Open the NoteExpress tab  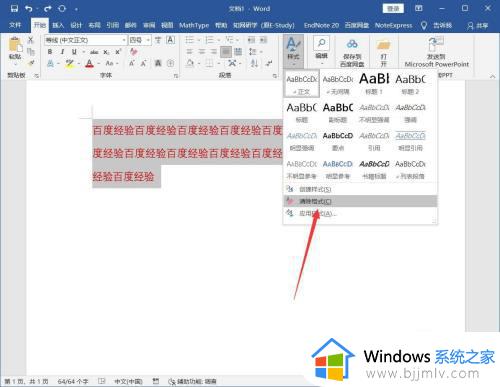tap(393, 25)
